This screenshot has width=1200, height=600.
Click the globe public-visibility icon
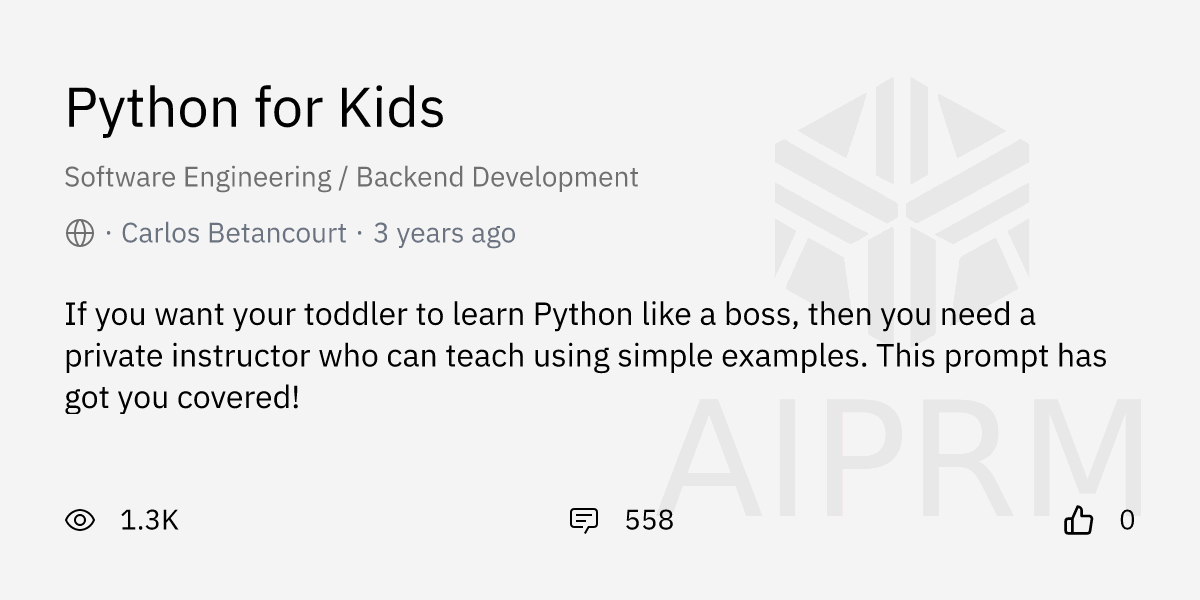click(78, 233)
